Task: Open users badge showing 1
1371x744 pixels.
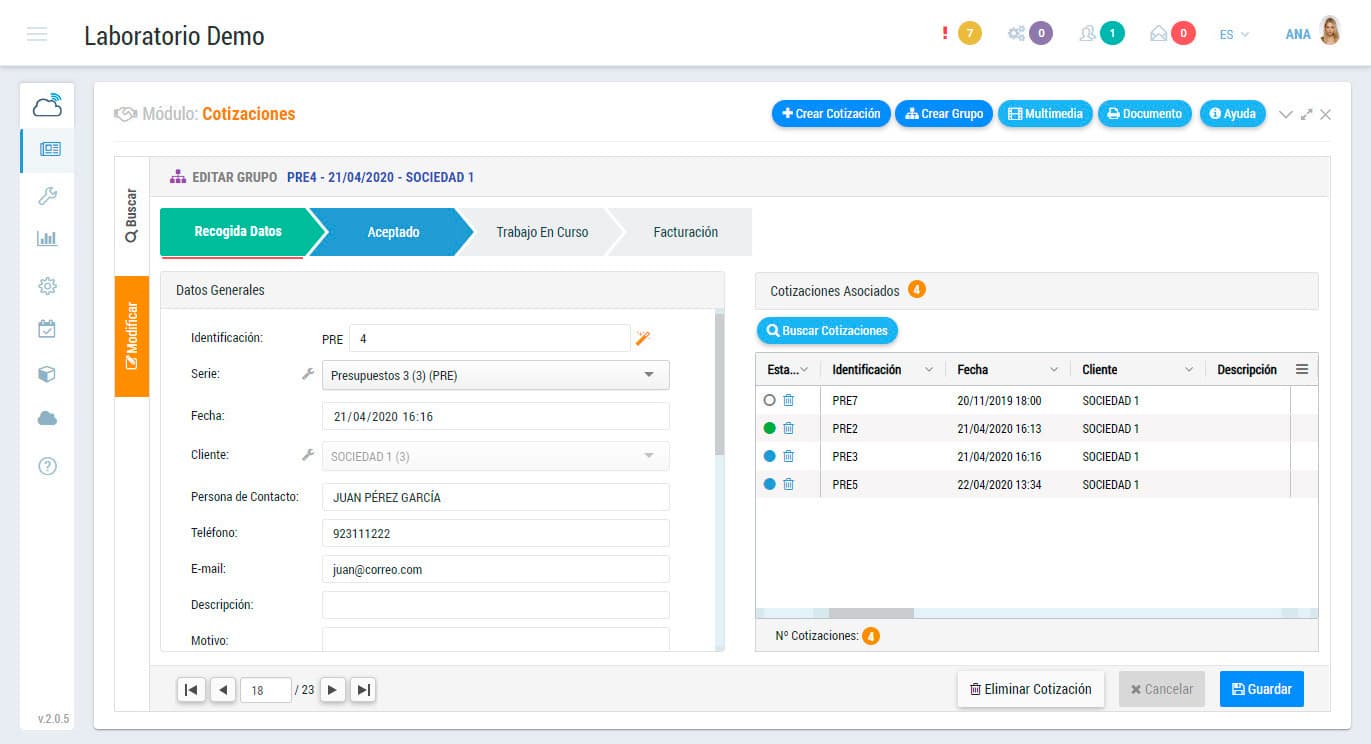Action: click(x=1112, y=34)
